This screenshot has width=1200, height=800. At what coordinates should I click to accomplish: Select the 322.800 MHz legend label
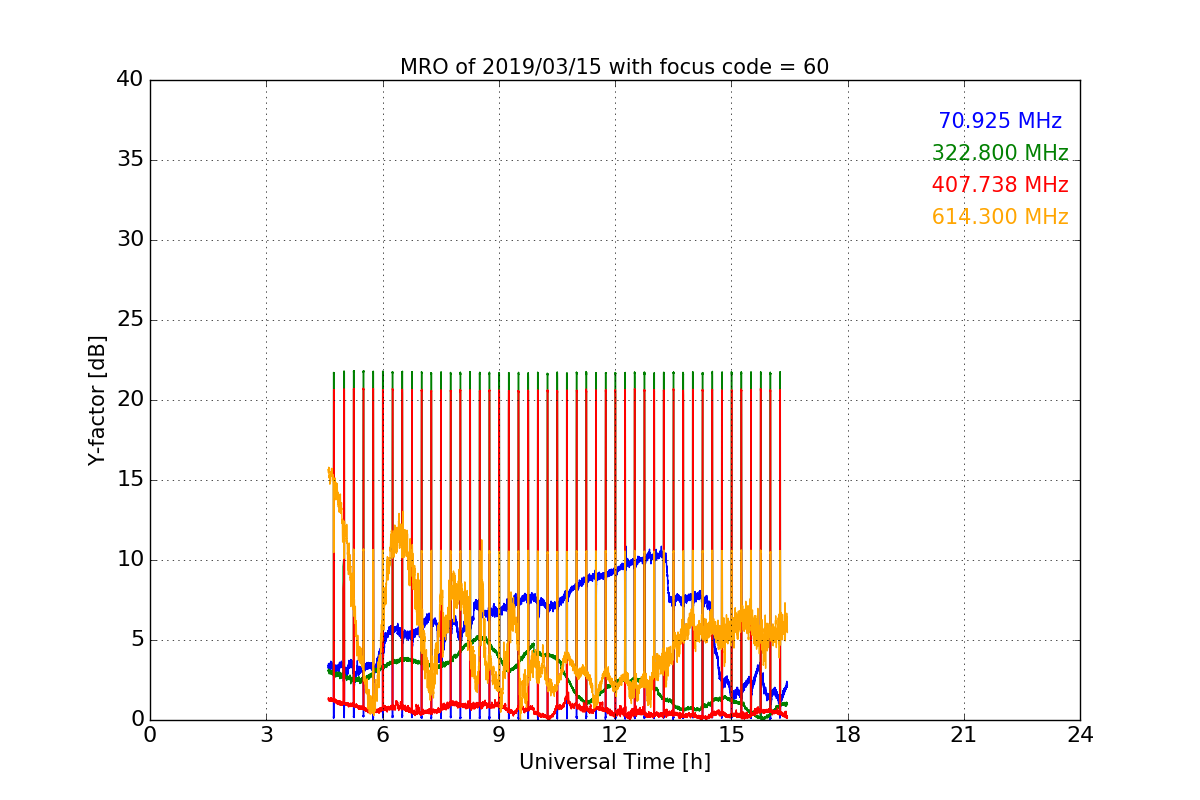tap(1000, 153)
